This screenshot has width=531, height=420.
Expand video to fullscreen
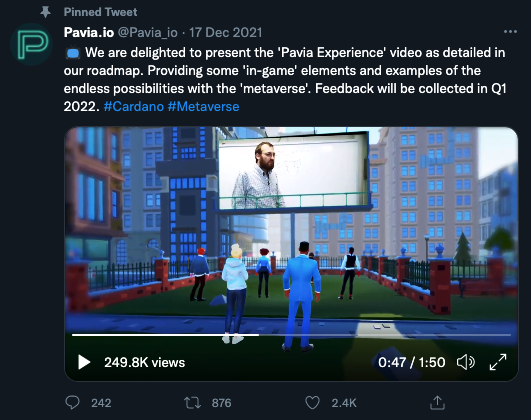pos(498,362)
